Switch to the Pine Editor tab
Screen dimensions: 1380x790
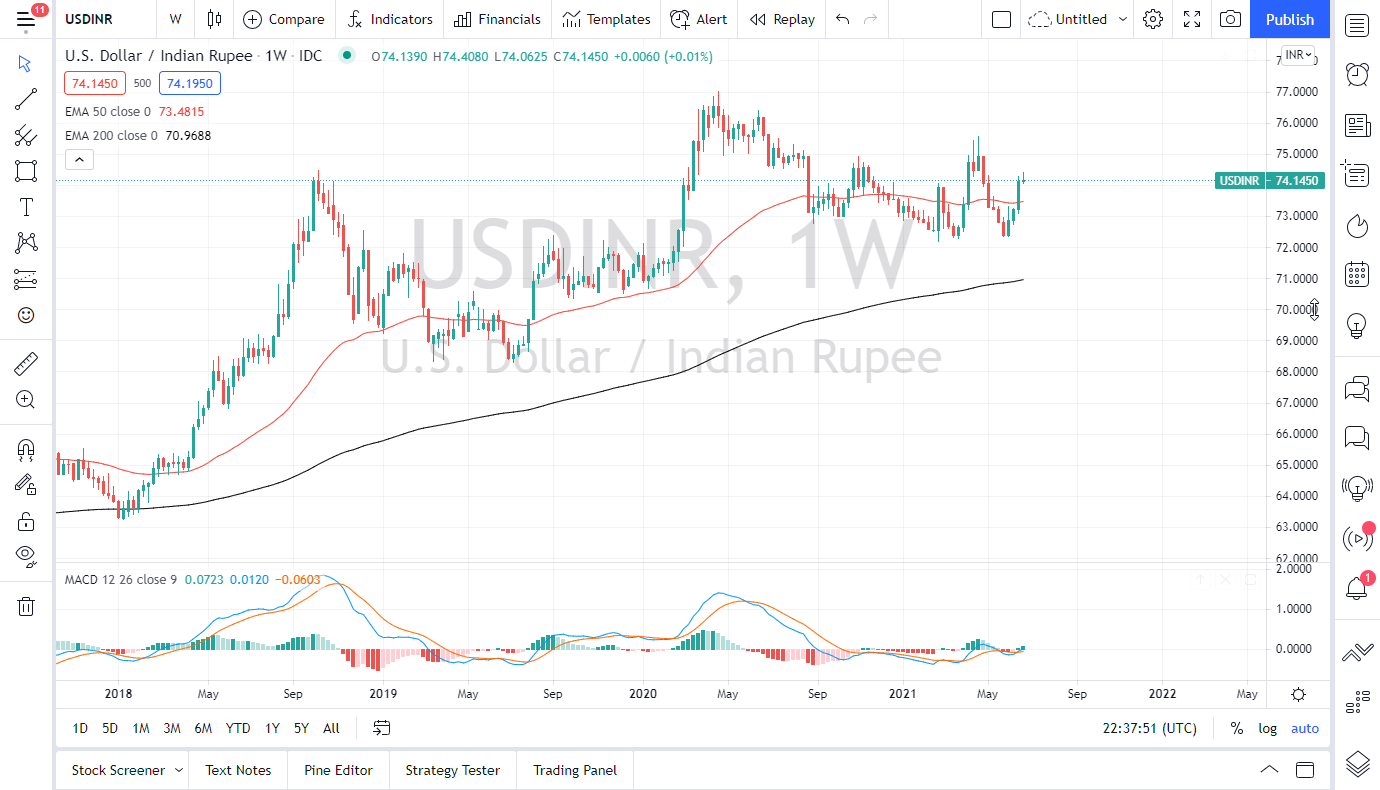tap(338, 770)
